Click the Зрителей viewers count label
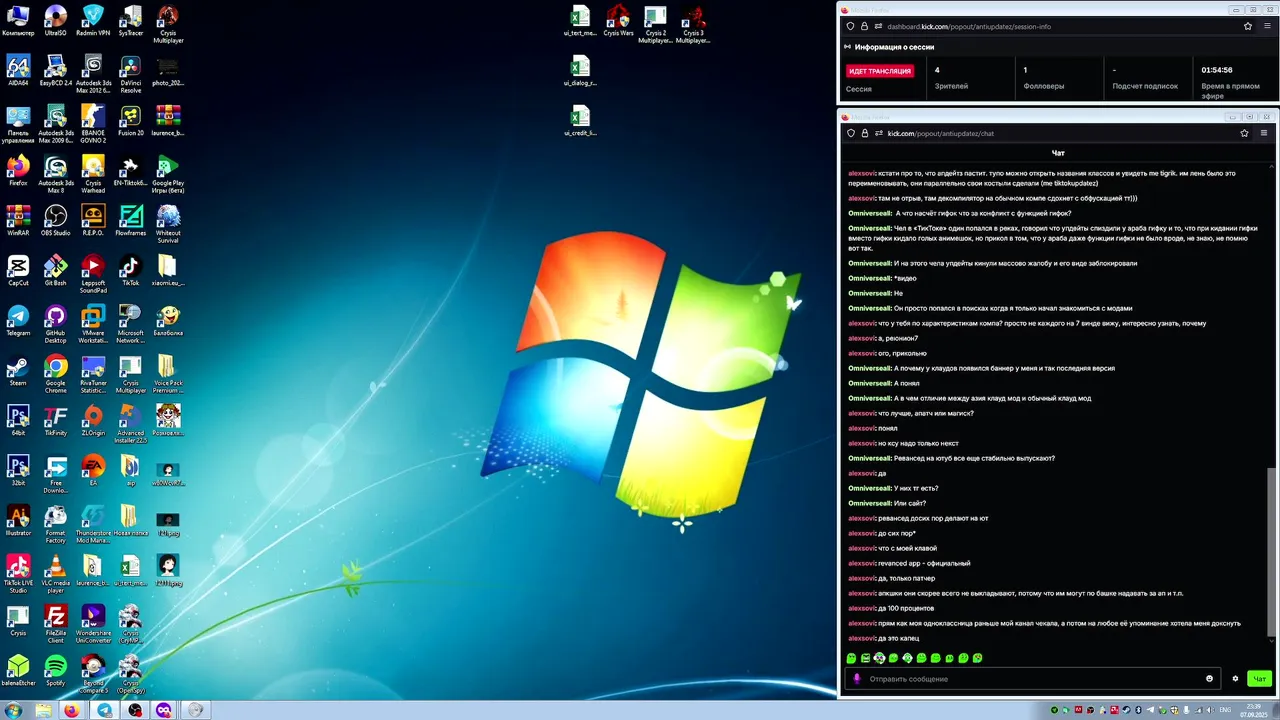1280x720 pixels. tap(951, 86)
